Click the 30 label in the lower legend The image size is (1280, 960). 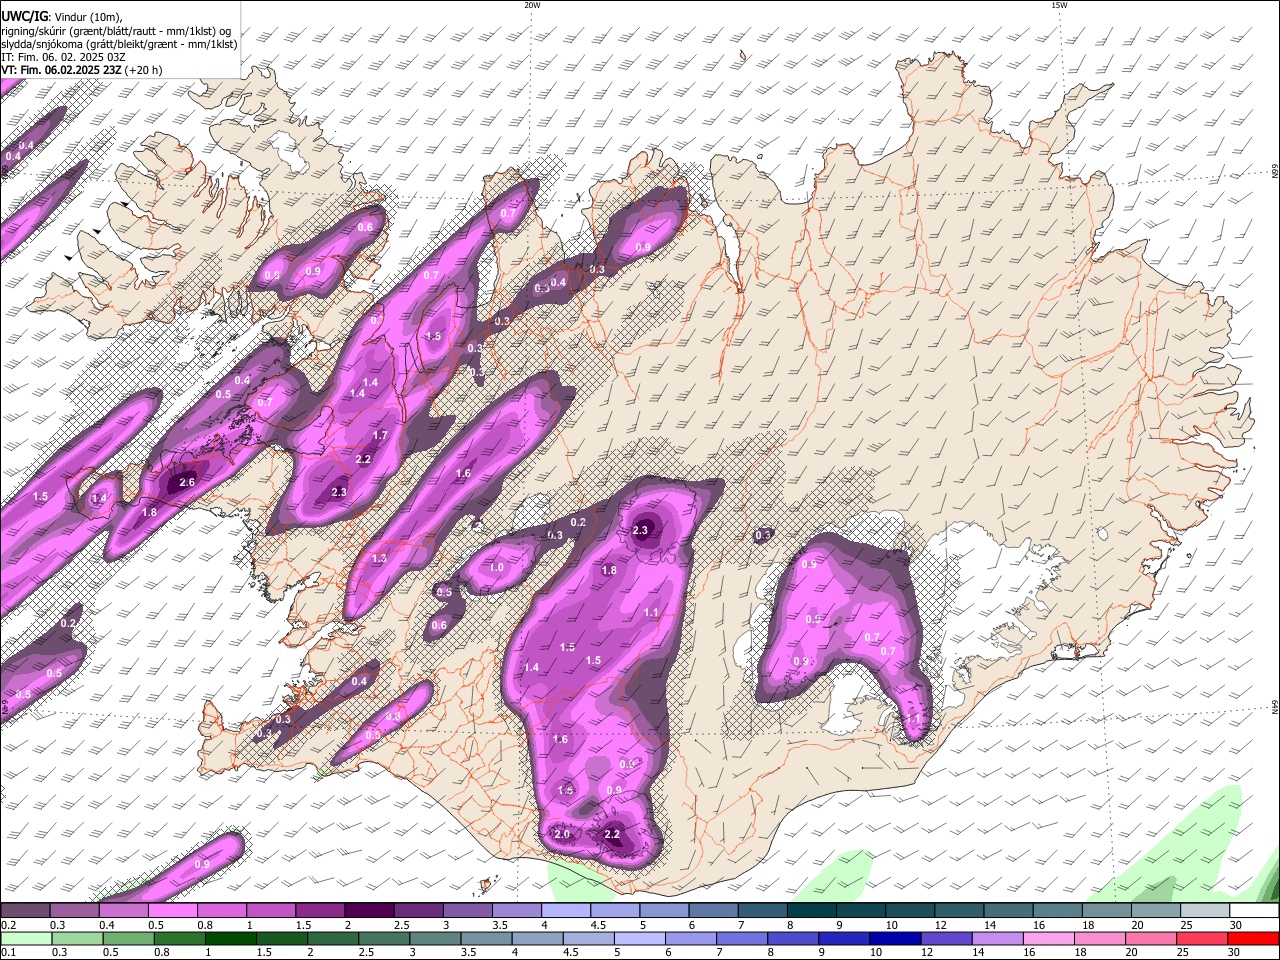(x=1233, y=953)
